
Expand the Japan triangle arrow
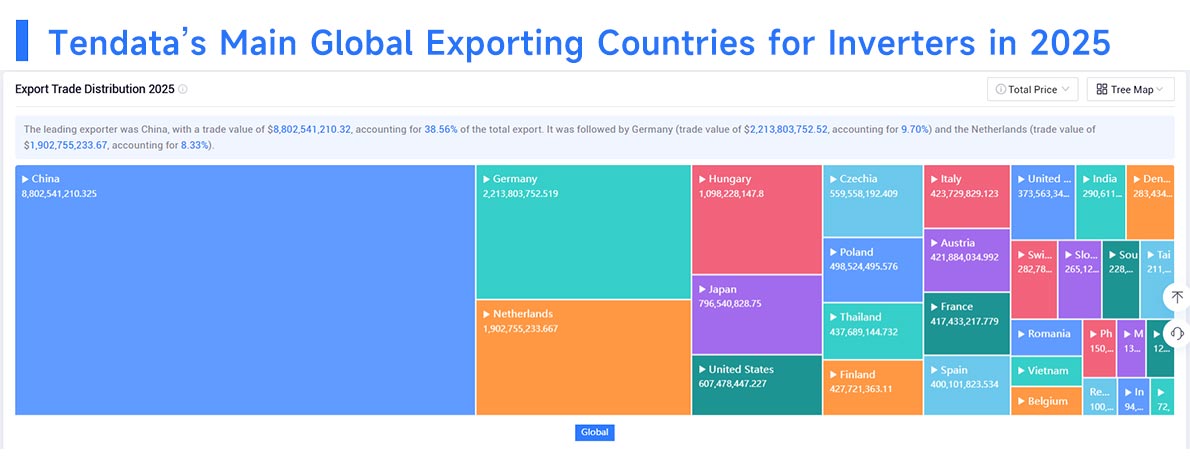coord(702,289)
